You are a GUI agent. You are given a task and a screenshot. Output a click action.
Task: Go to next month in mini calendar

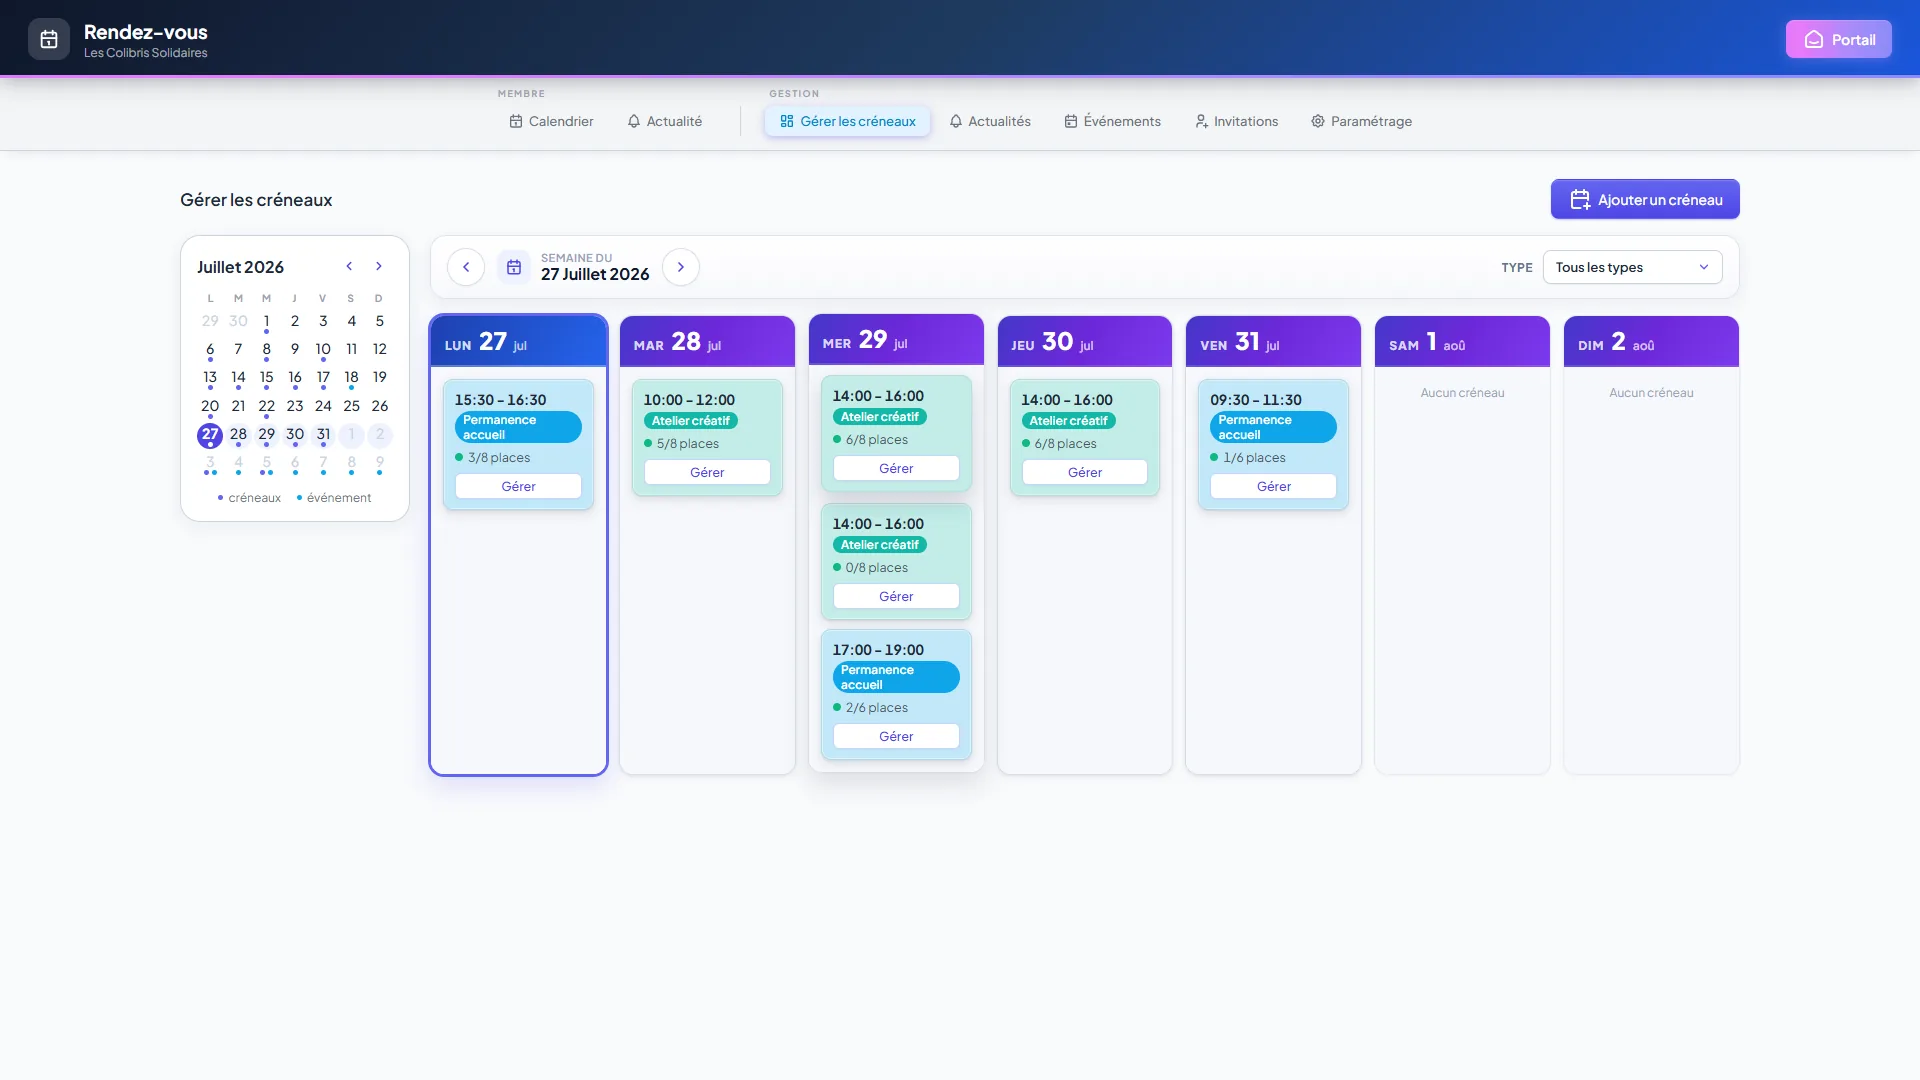coord(379,267)
